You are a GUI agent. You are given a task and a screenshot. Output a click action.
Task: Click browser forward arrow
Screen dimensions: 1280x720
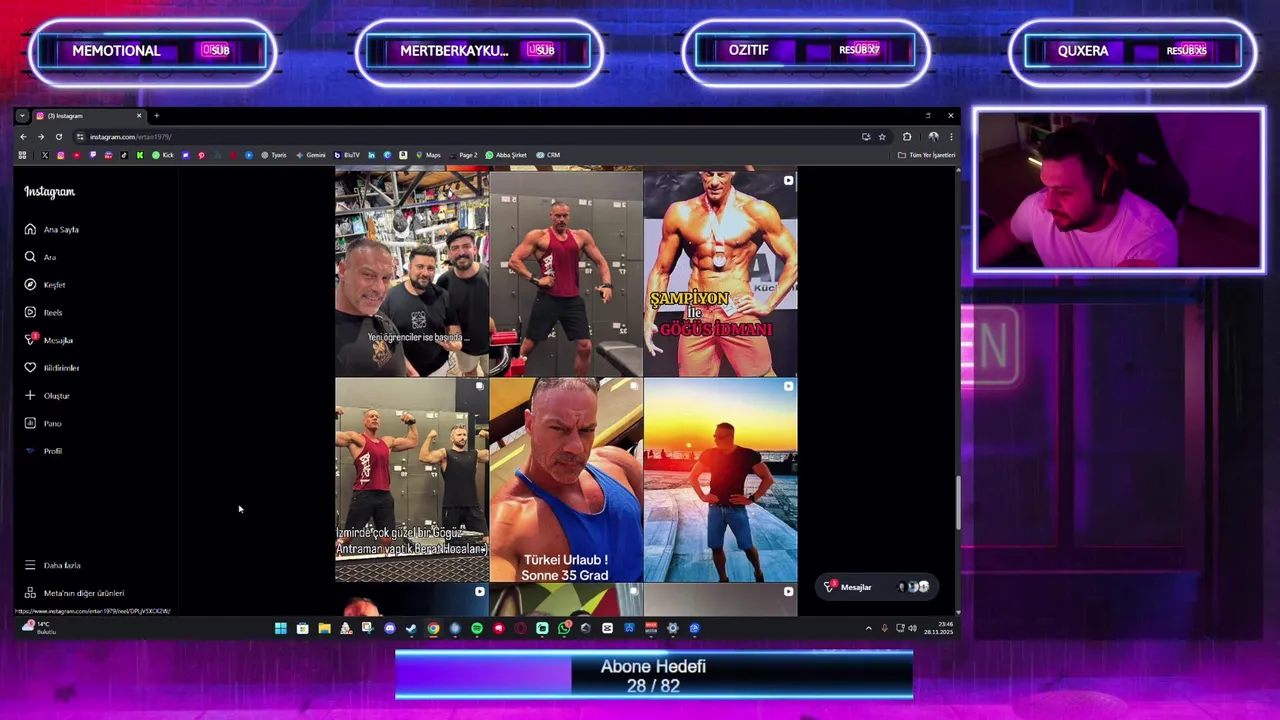tap(41, 136)
